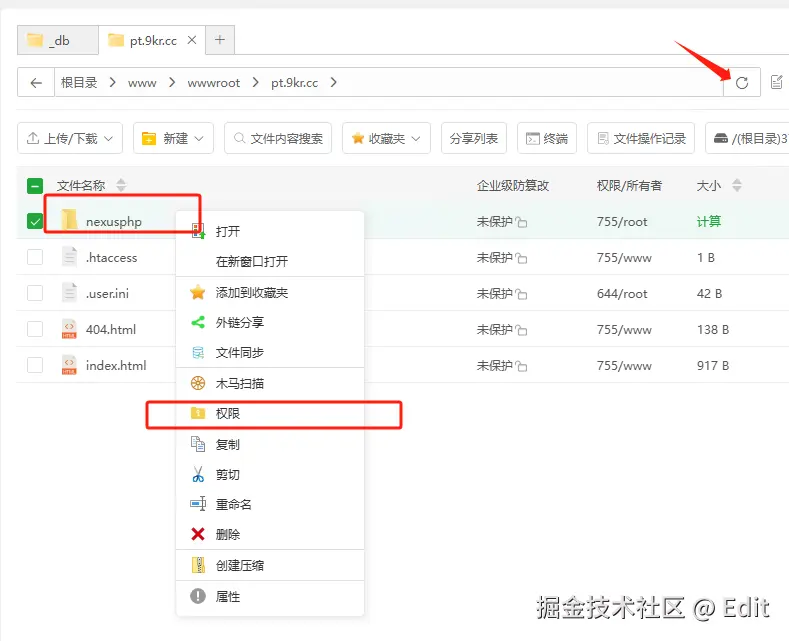The image size is (789, 641).
Task: Choose 剪切 in context menu
Action: [x=270, y=474]
